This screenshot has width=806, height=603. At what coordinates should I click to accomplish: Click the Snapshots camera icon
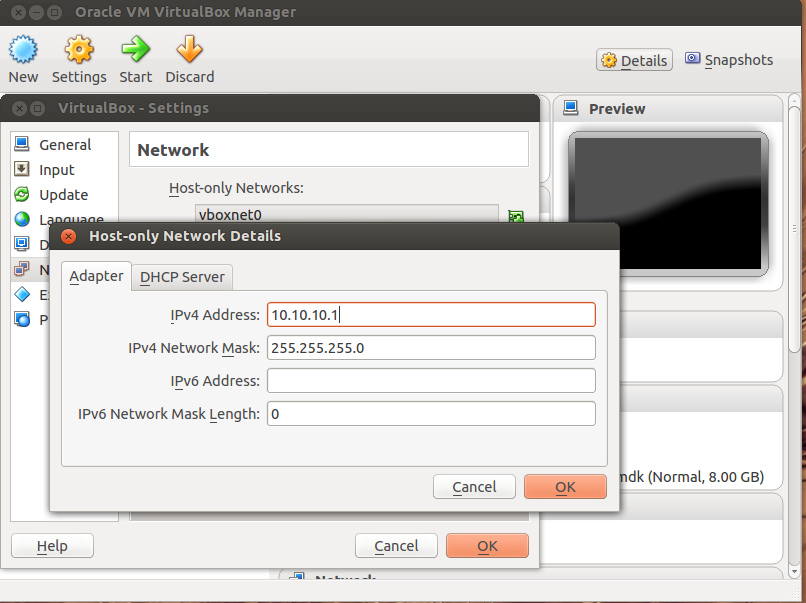coord(692,58)
